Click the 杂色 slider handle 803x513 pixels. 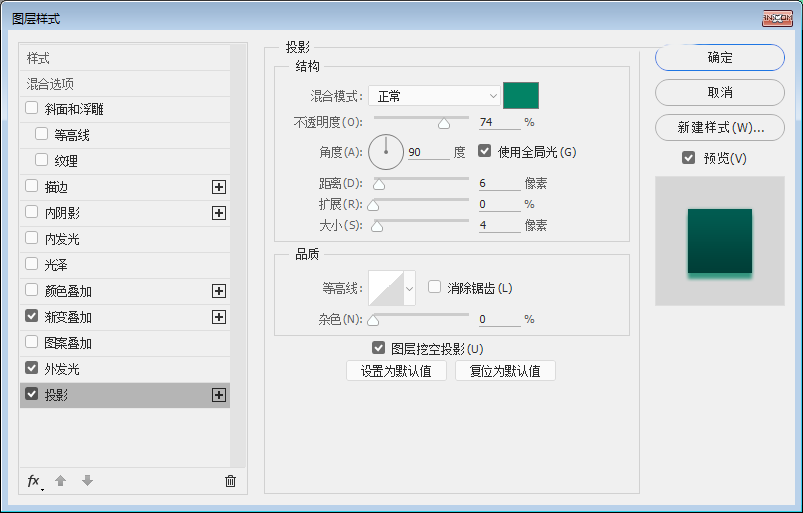tap(373, 320)
